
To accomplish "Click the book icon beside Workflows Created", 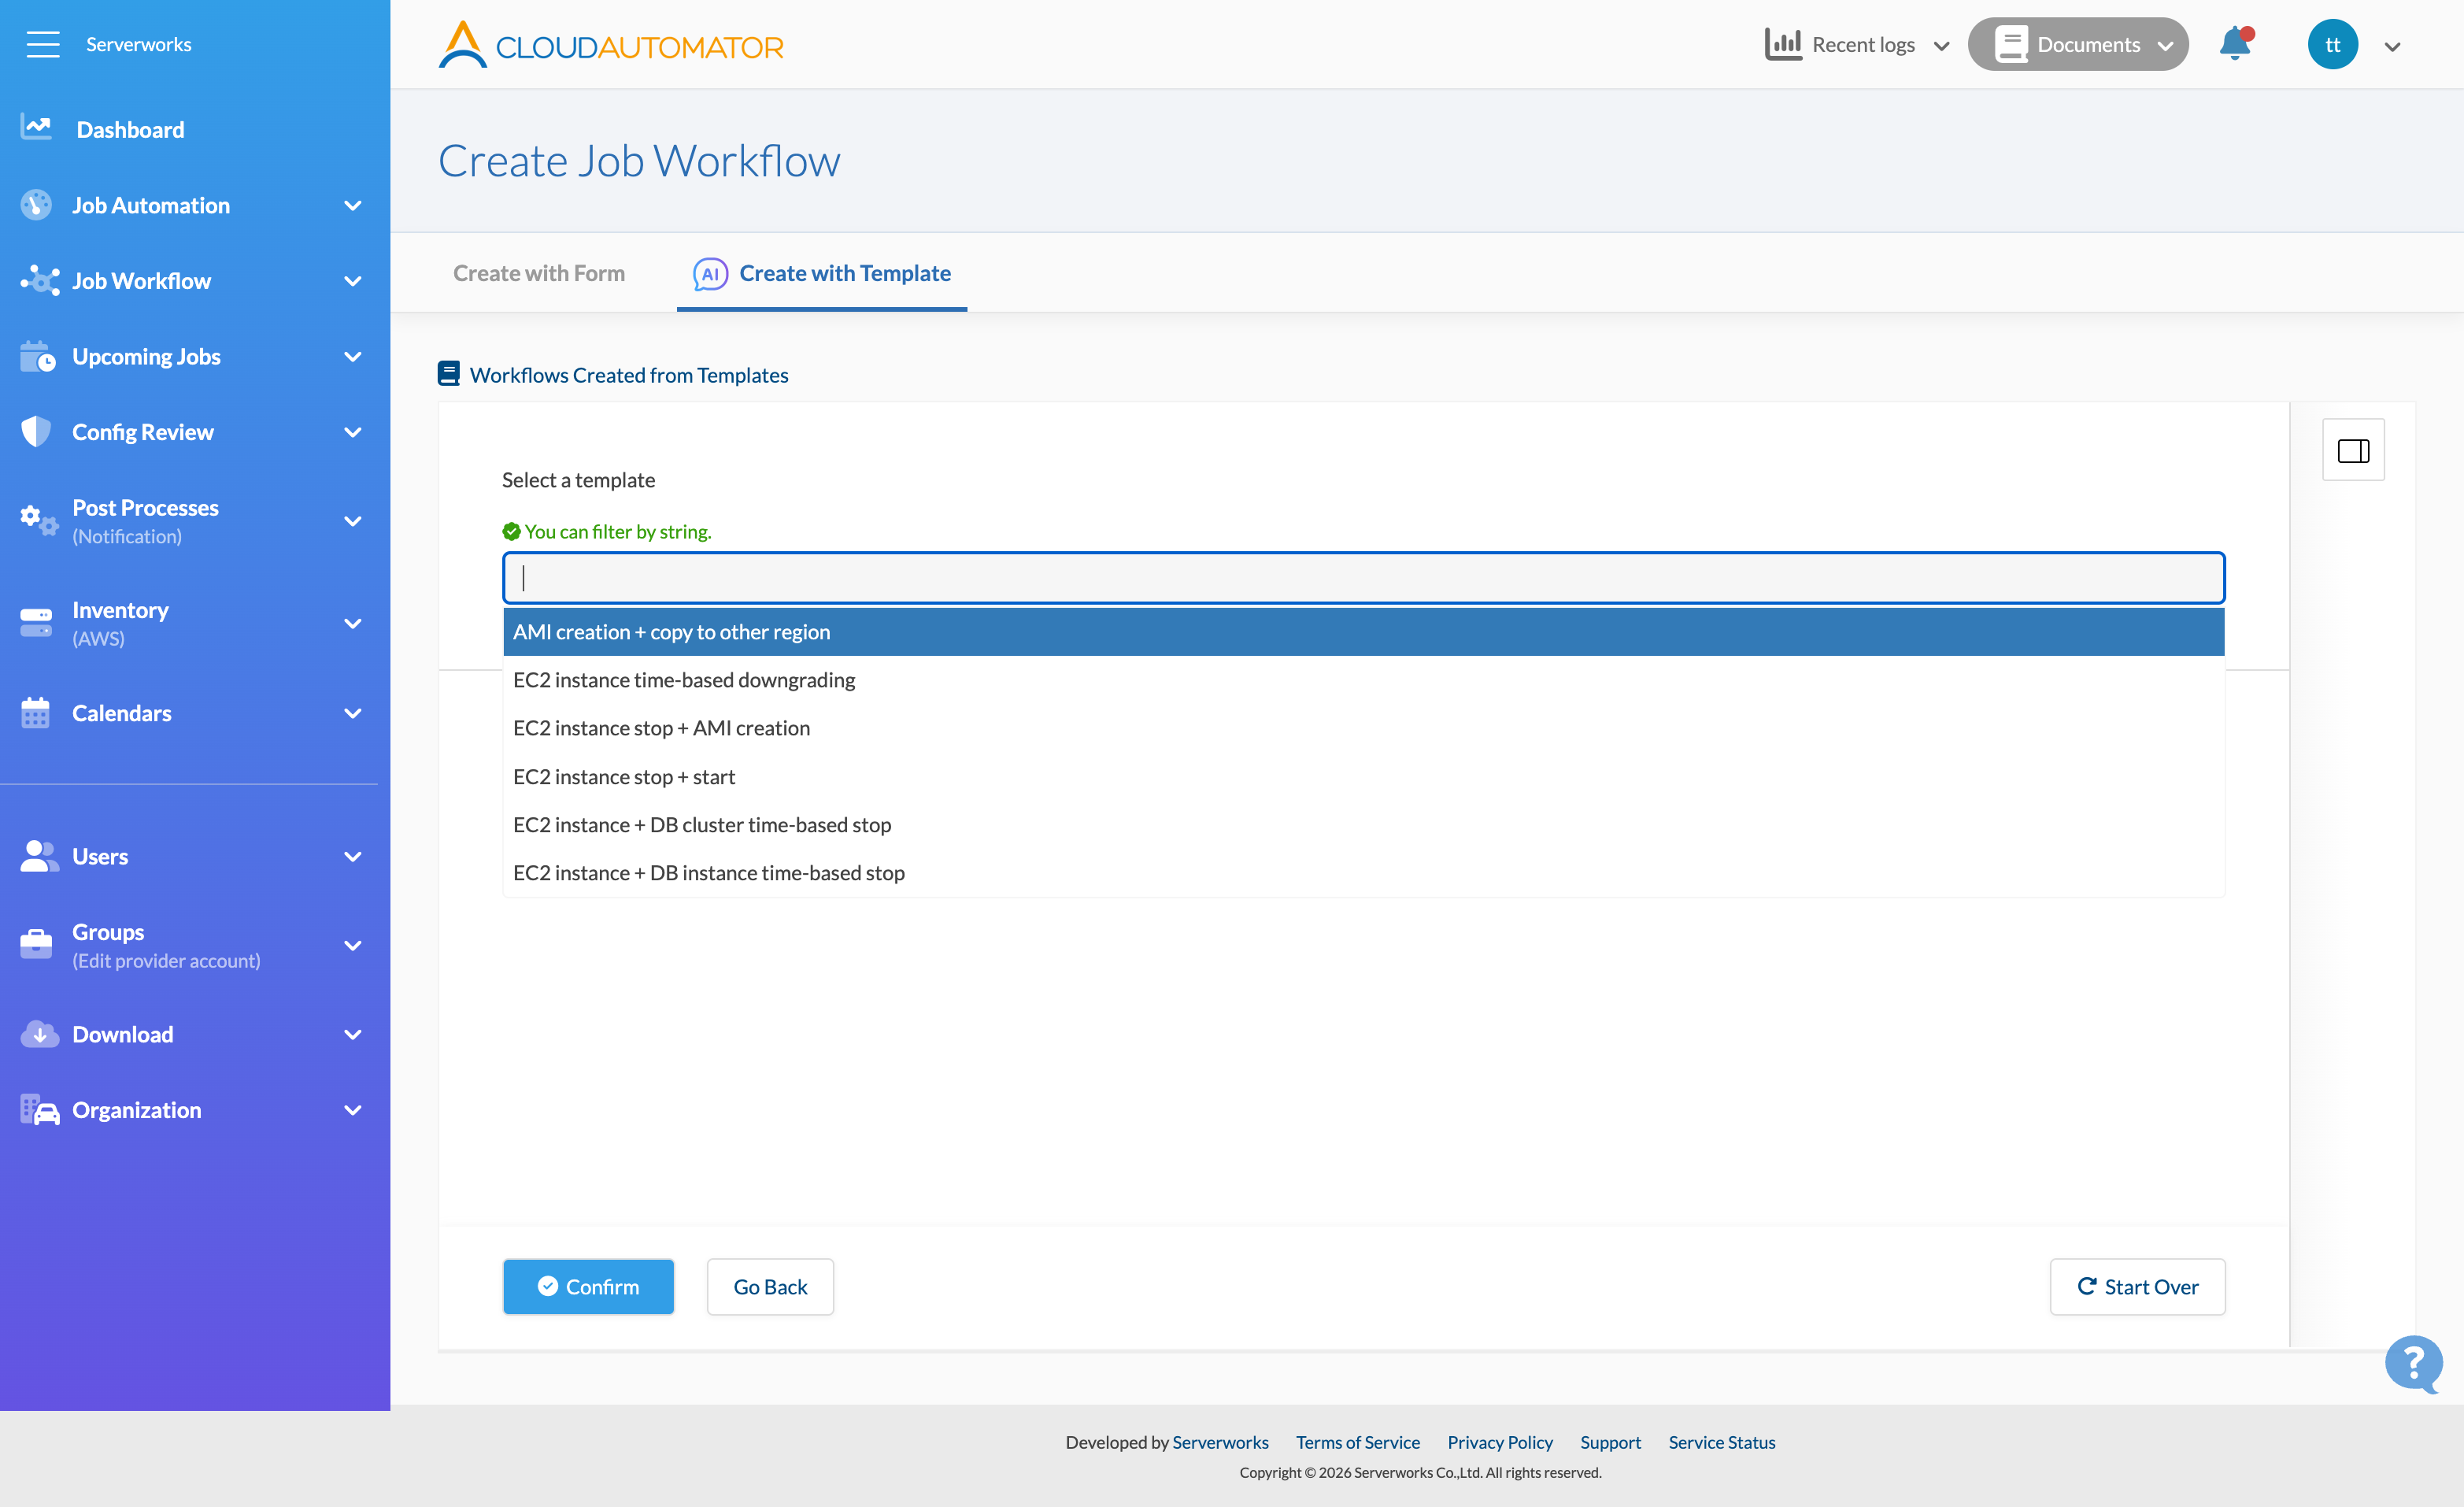I will 448,374.
